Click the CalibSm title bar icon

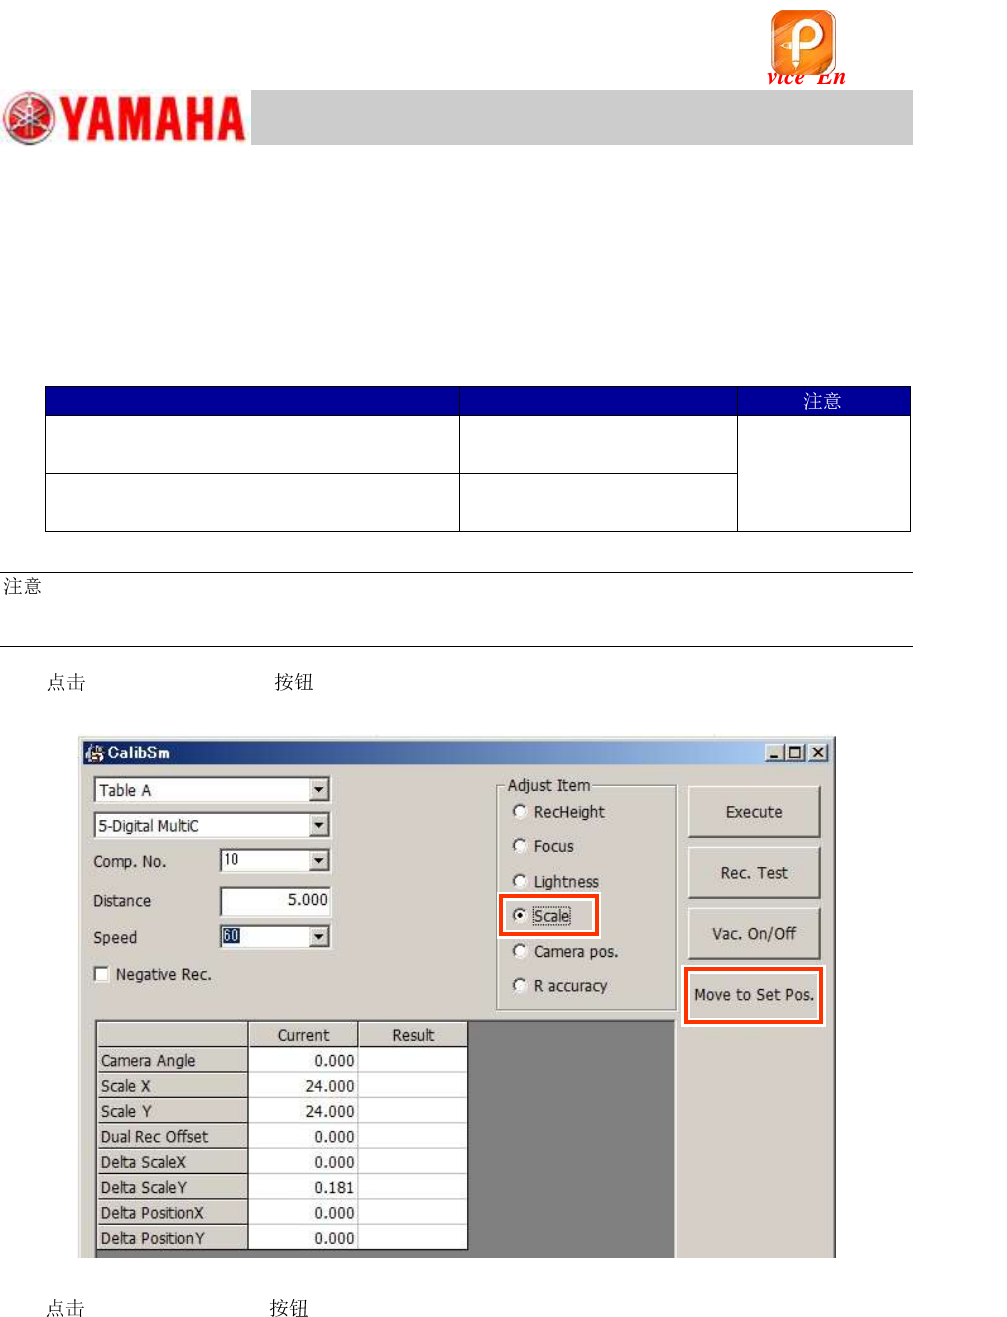tap(94, 753)
